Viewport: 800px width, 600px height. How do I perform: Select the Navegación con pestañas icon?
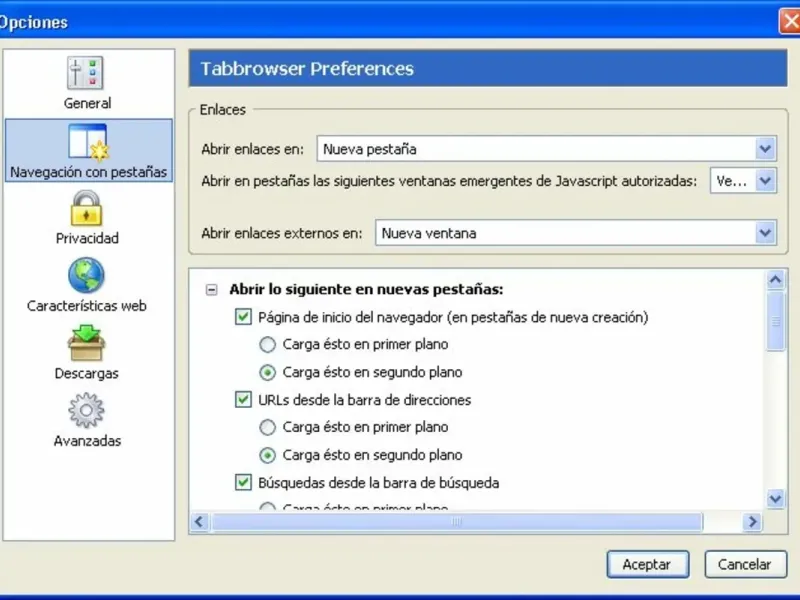(x=87, y=142)
